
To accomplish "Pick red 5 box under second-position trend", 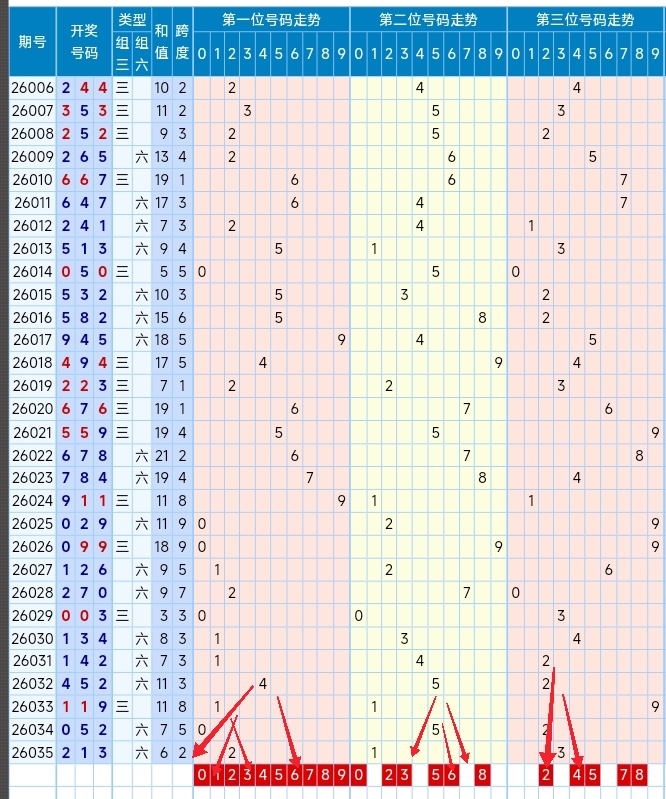I will (436, 775).
